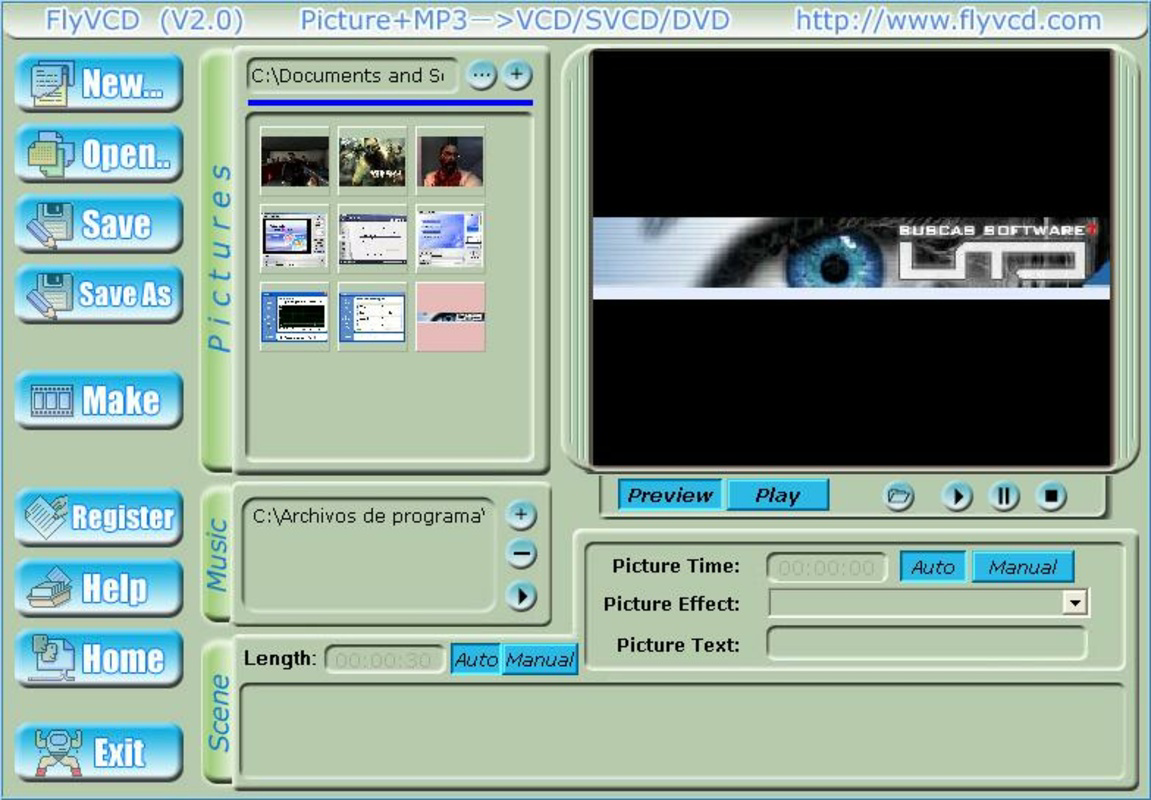Select the bearded man portrait thumbnail
Image resolution: width=1151 pixels, height=800 pixels.
click(x=450, y=161)
